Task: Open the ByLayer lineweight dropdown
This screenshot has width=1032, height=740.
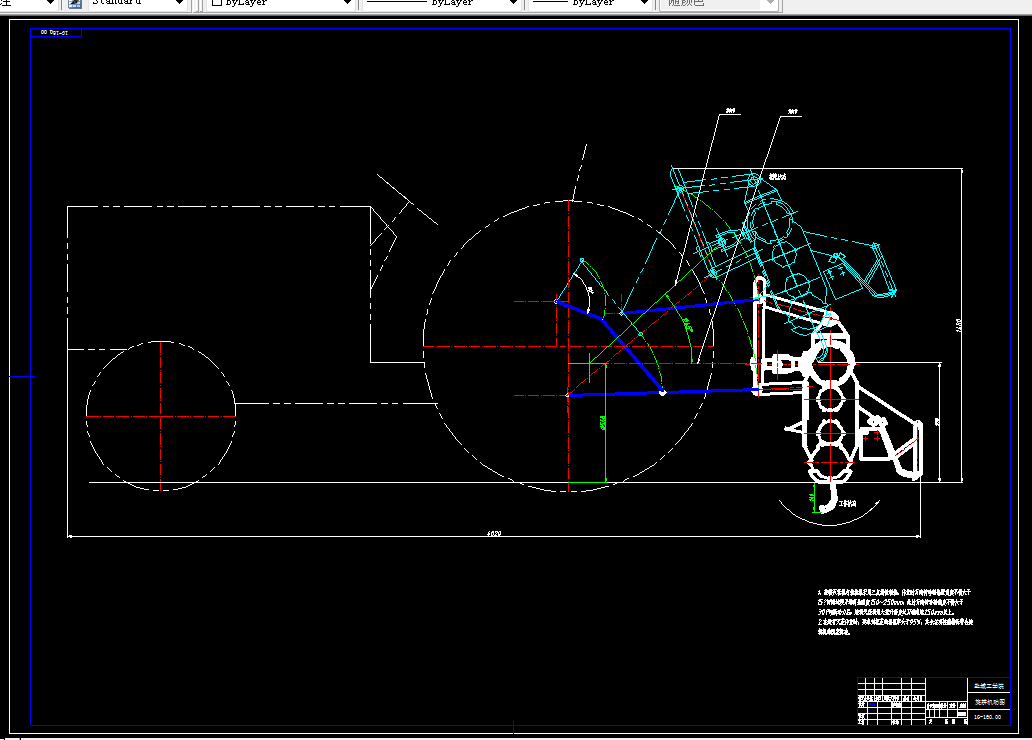Action: [x=590, y=3]
